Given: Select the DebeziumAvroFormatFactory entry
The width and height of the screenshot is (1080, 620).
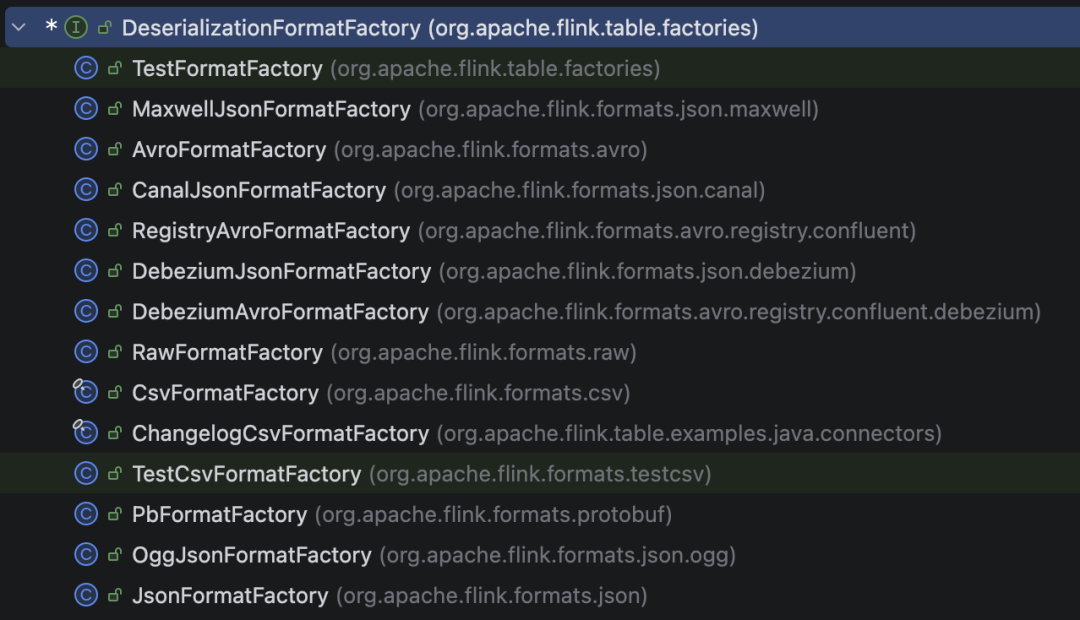Looking at the screenshot, I should [280, 311].
